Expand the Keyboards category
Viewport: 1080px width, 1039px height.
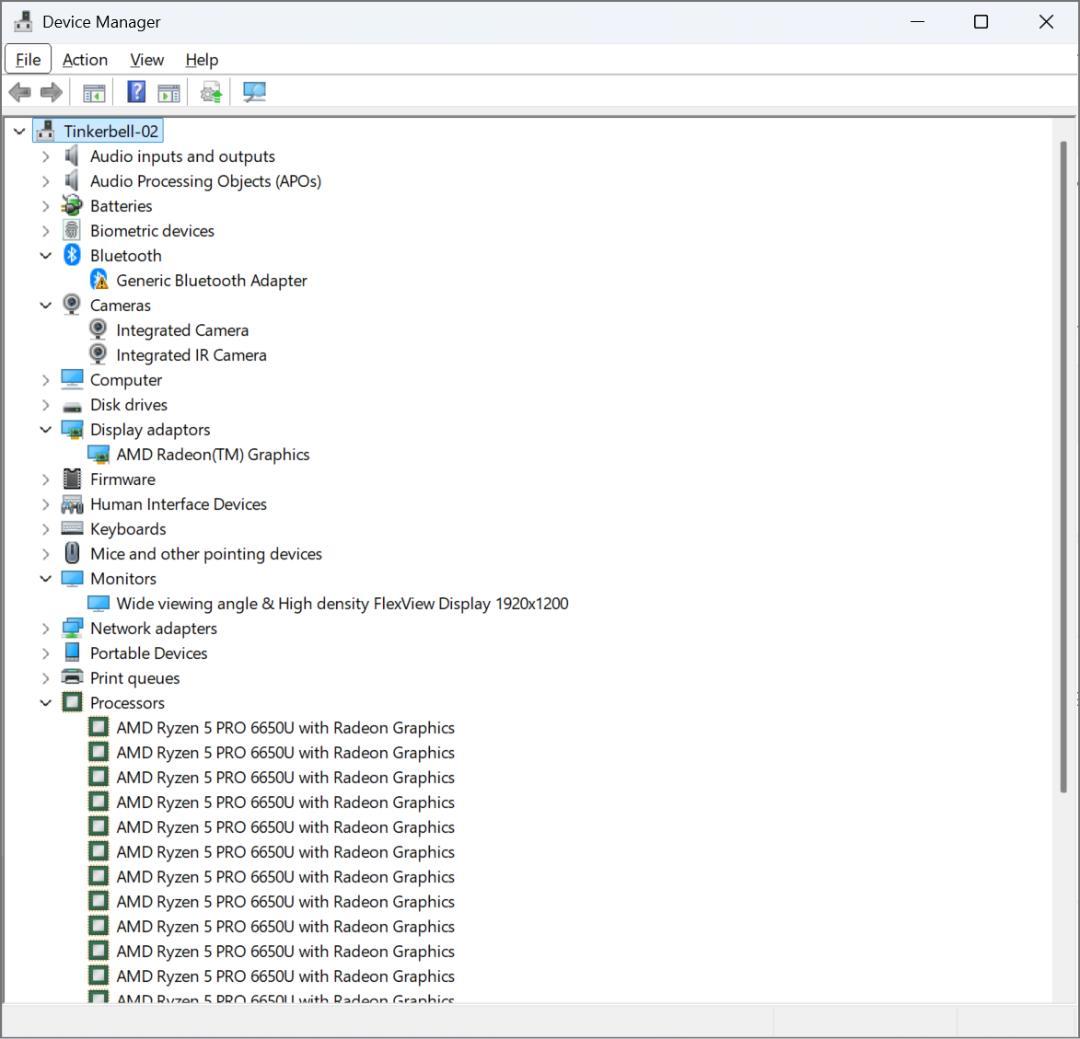coord(46,529)
